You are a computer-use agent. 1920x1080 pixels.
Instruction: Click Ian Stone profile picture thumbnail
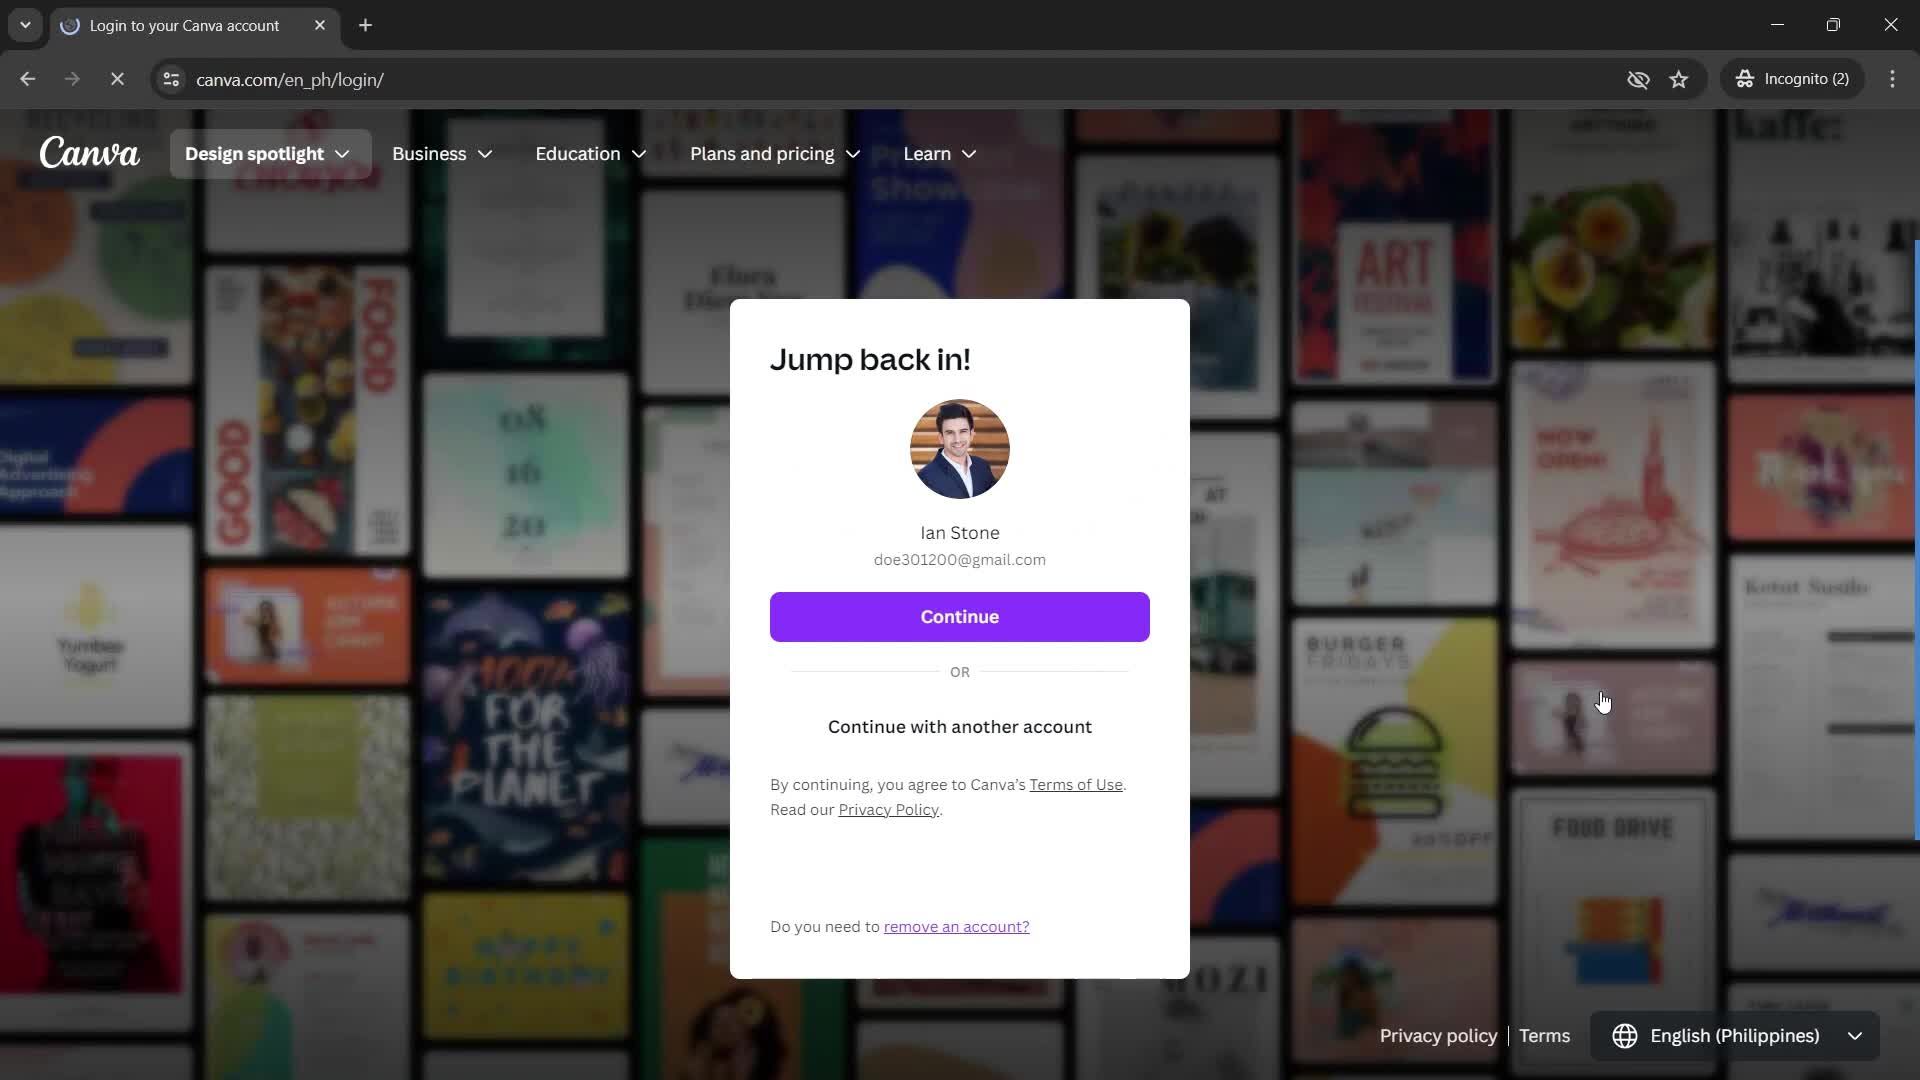960,448
